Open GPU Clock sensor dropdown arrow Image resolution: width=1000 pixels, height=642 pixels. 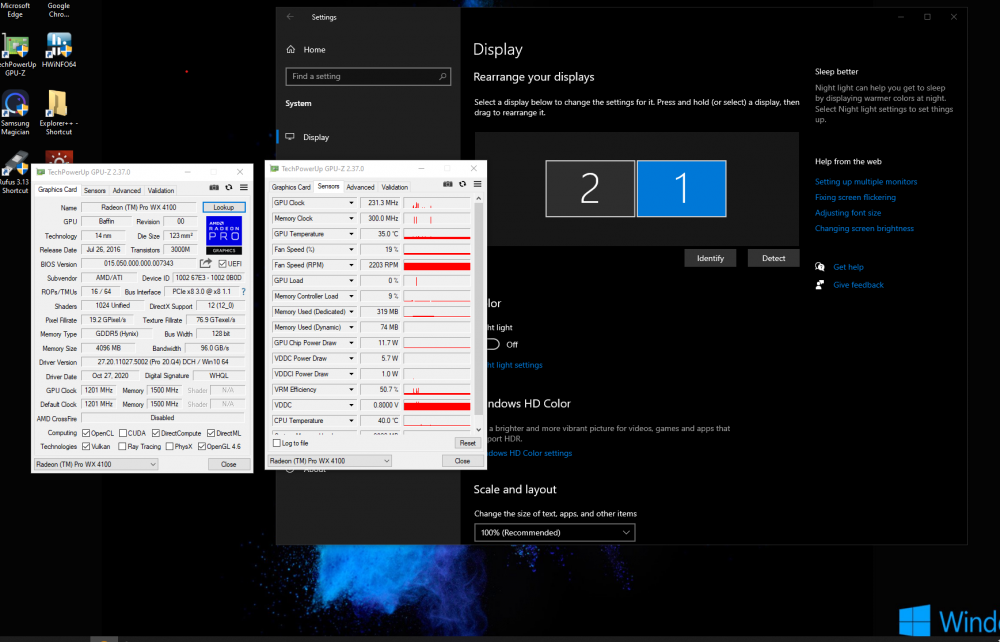351,203
